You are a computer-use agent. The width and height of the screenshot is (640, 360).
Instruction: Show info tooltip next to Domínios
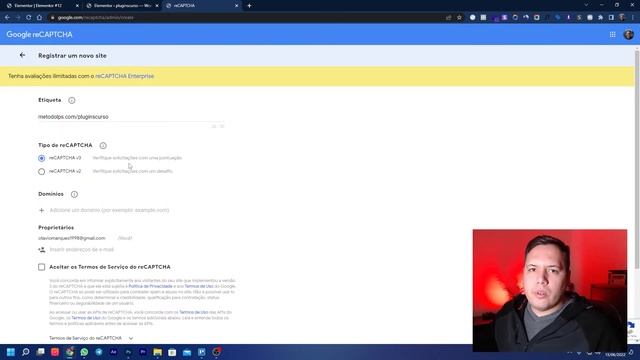tap(74, 194)
